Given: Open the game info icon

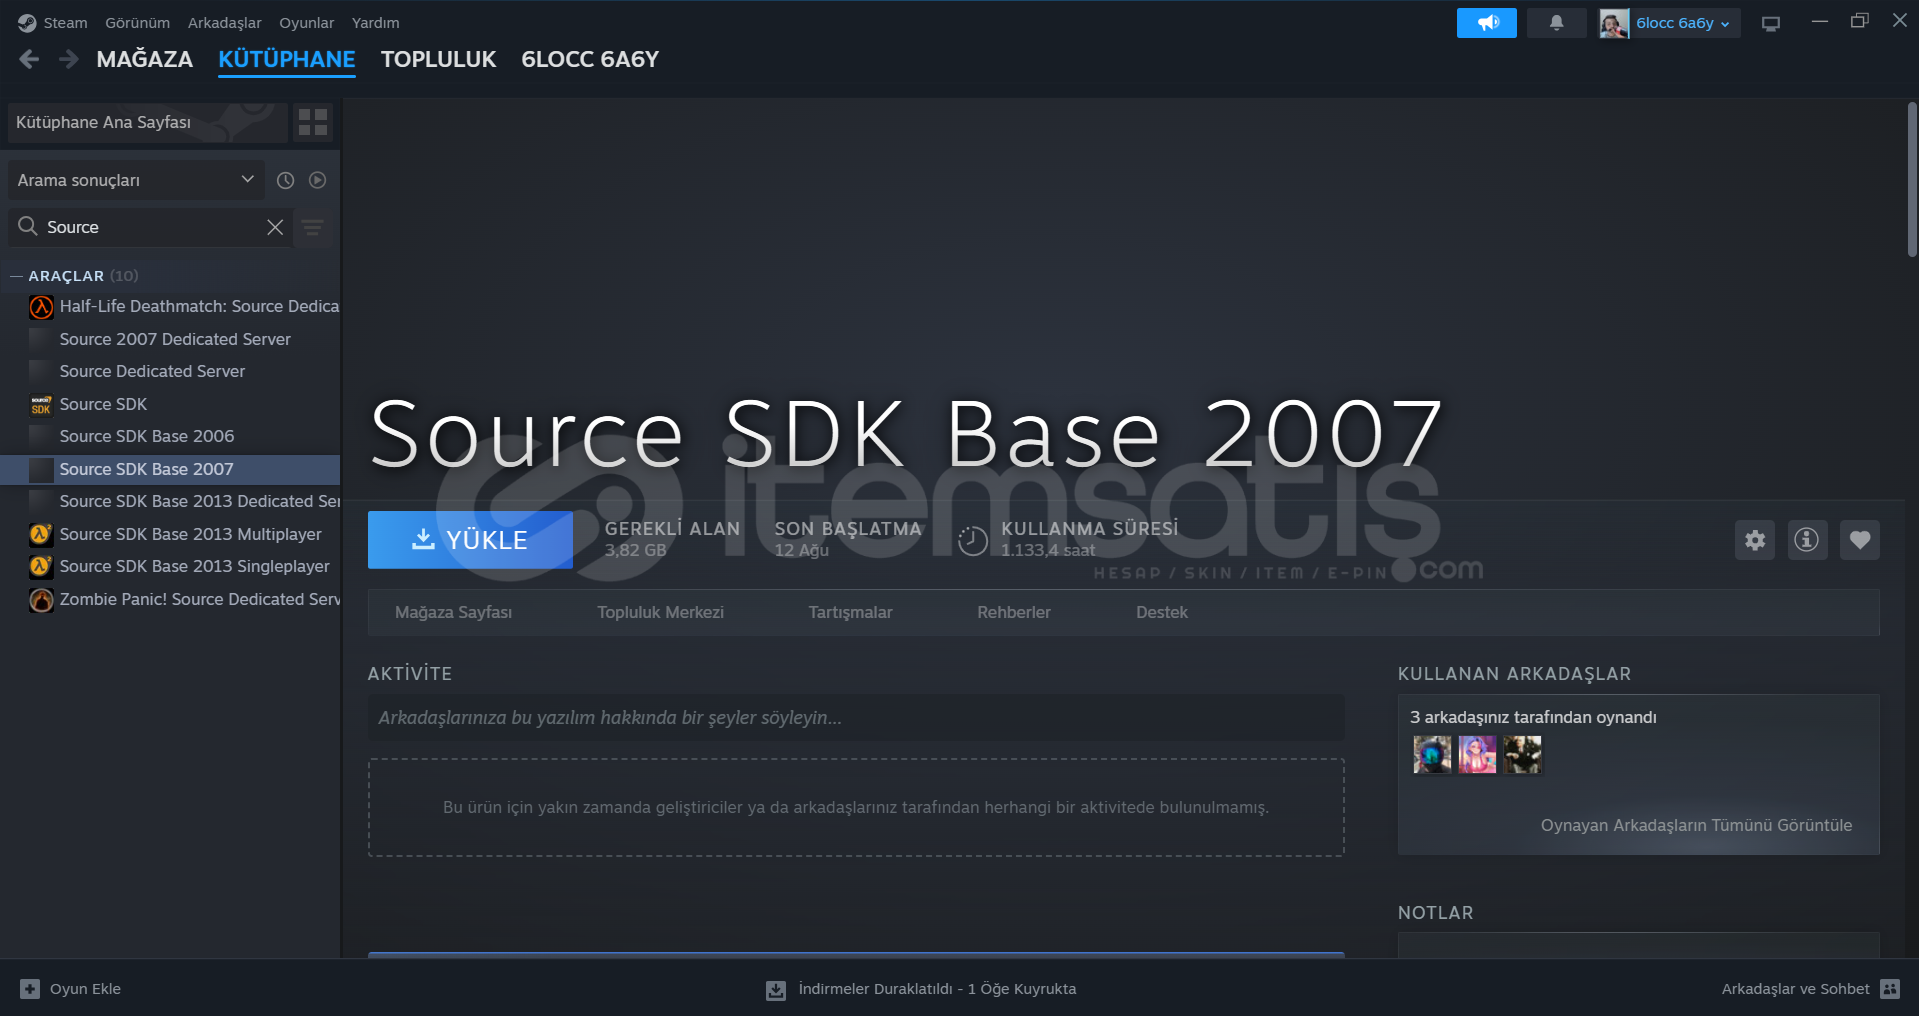Looking at the screenshot, I should [x=1807, y=540].
